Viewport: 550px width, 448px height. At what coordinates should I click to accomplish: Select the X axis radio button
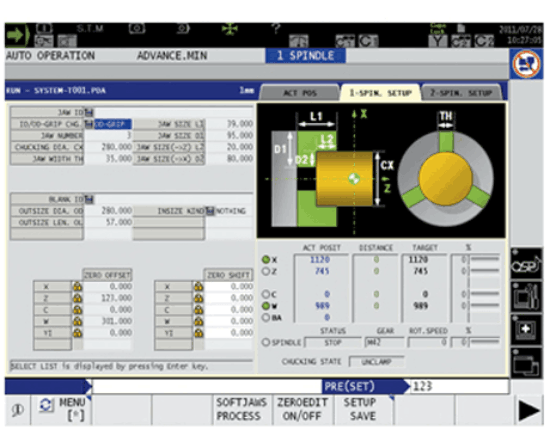266,260
